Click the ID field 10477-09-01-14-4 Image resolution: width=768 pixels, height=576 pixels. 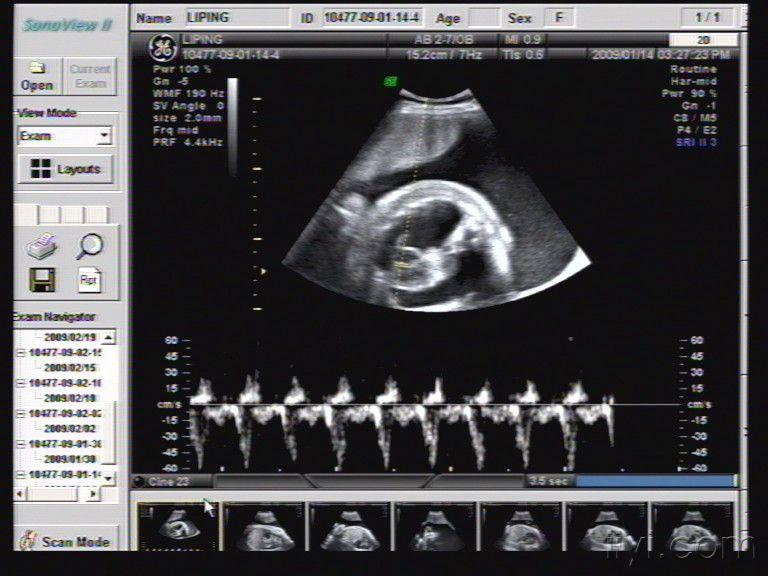pos(372,18)
